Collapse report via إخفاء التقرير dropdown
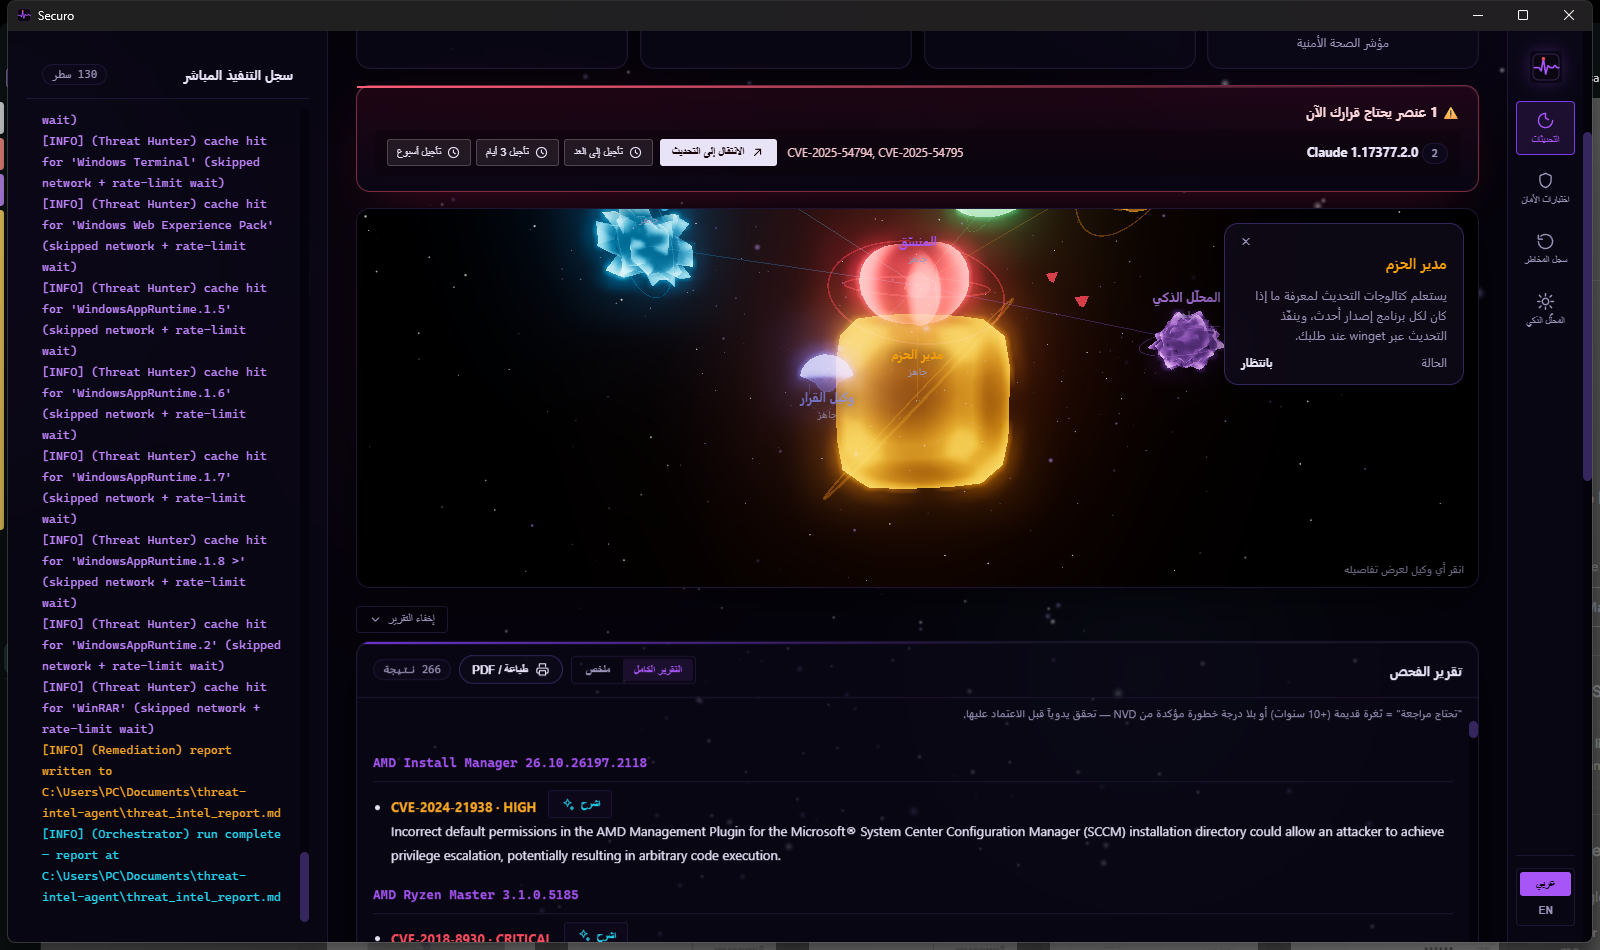This screenshot has width=1600, height=950. pyautogui.click(x=402, y=619)
